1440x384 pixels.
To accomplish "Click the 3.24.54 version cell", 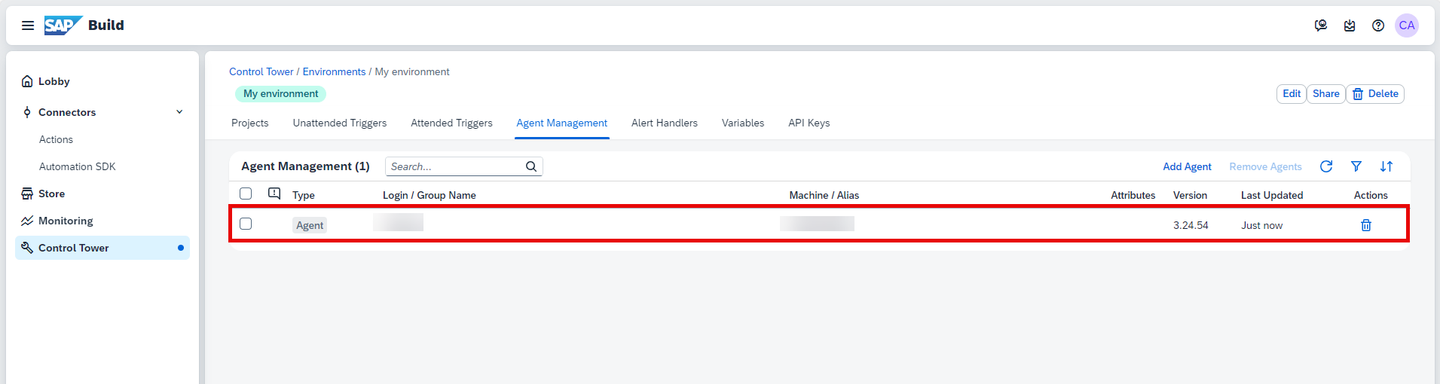I will coord(1191,225).
